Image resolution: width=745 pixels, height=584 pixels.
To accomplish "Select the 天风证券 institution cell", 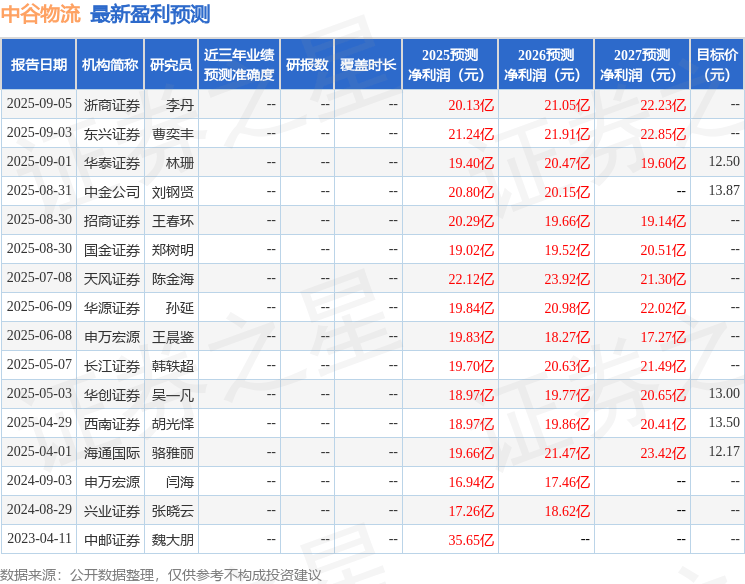I will 112,279.
